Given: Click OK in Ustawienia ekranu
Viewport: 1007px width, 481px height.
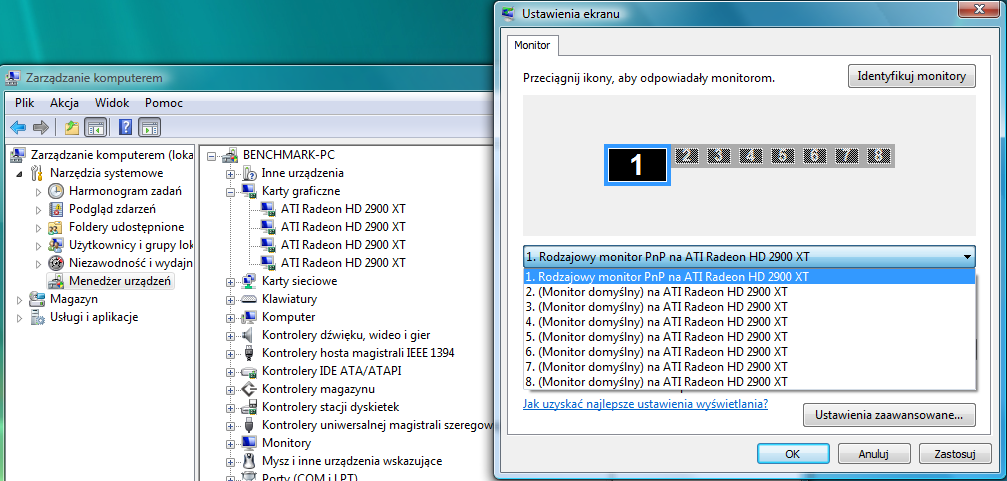Looking at the screenshot, I should coord(792,453).
